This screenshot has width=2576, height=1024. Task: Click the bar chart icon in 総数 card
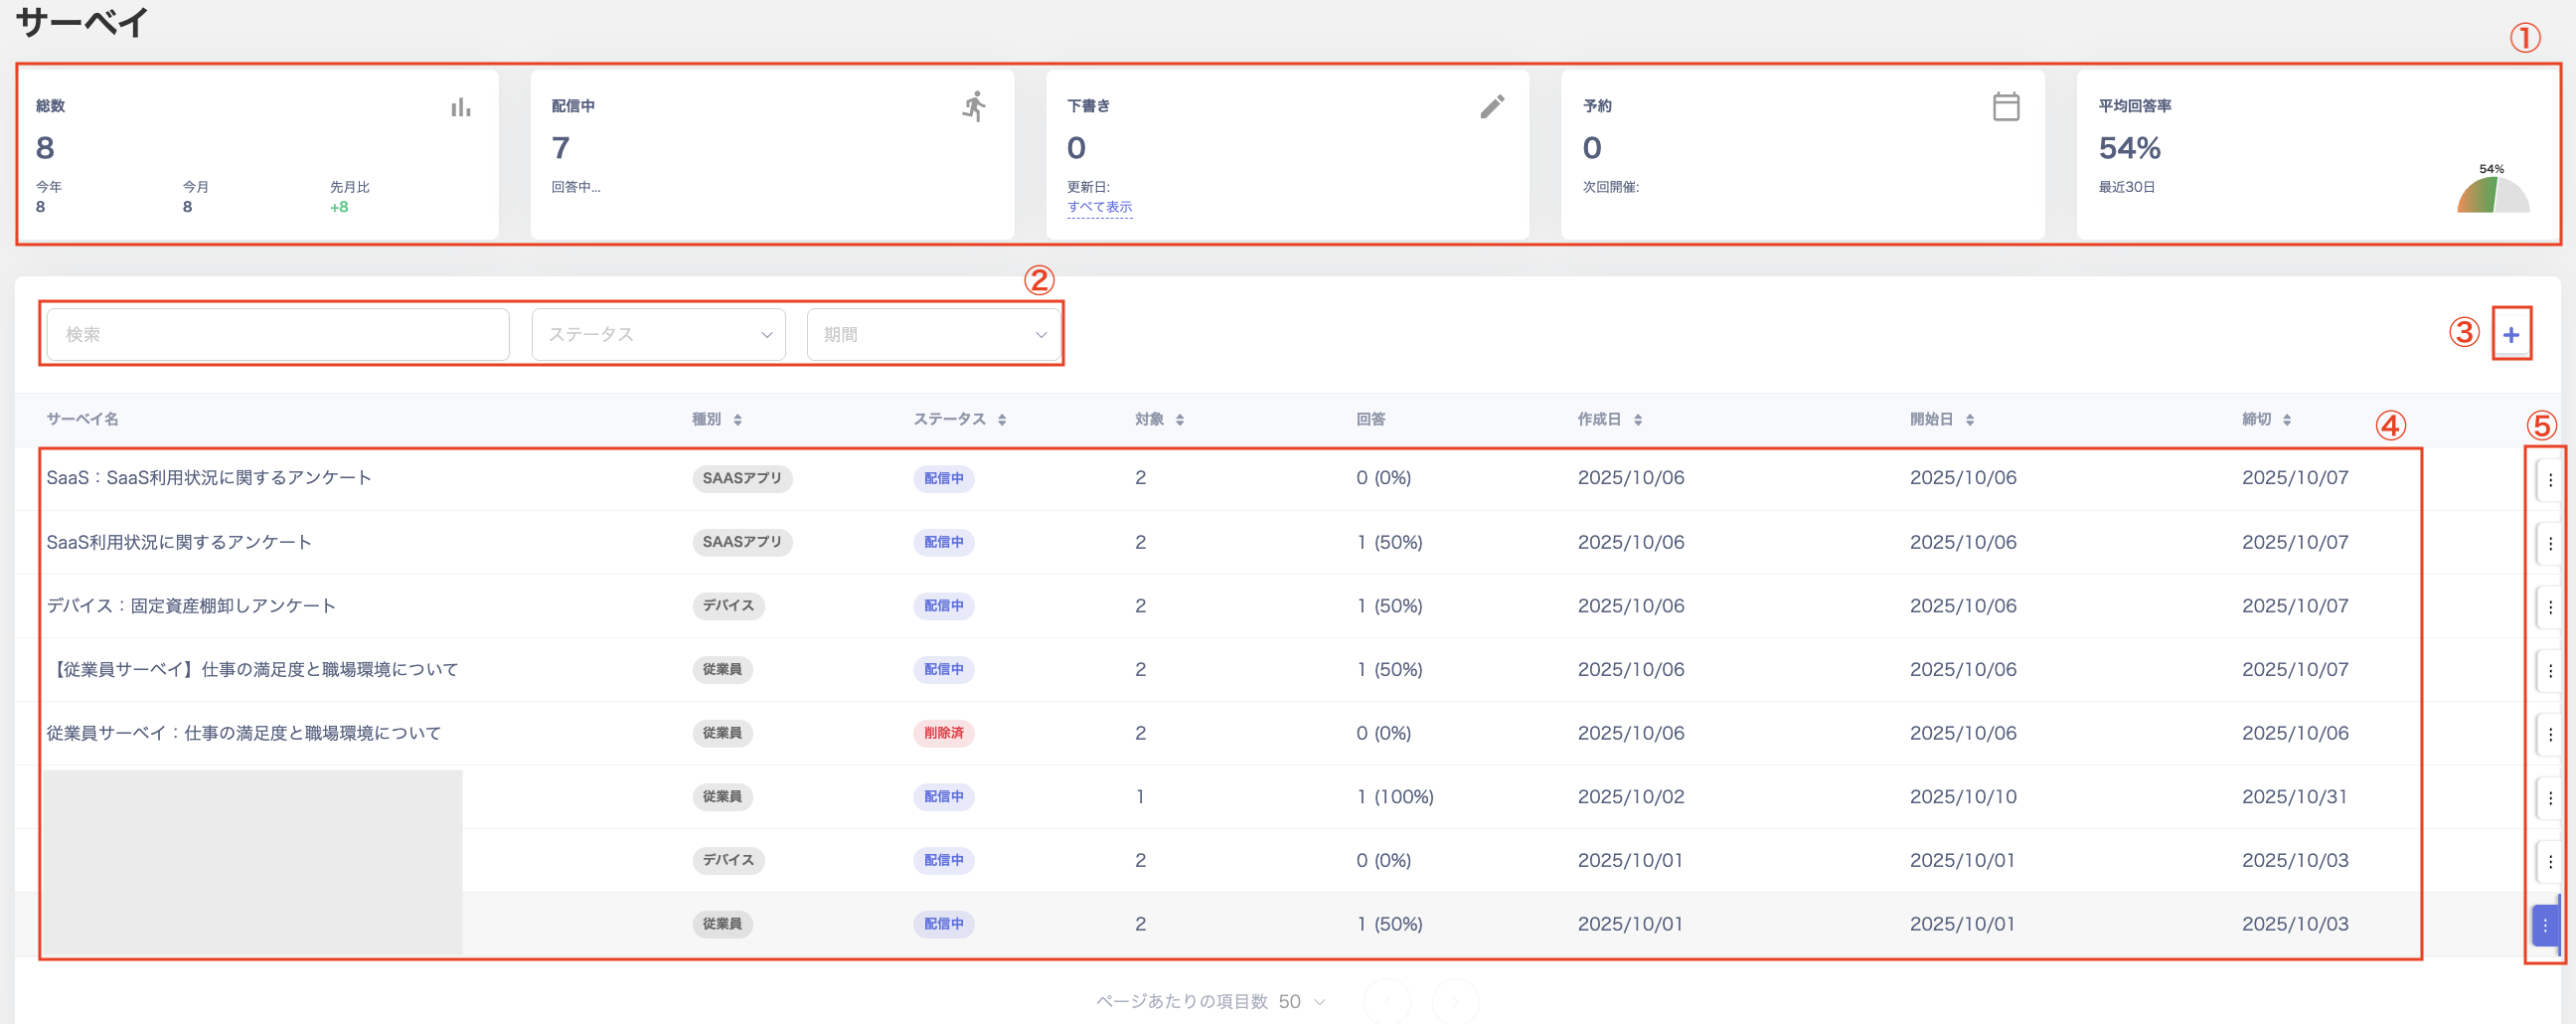(460, 107)
